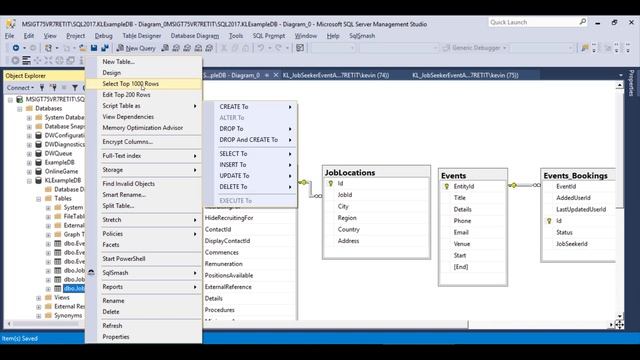
Task: Click the SqlSmash logo icon in the context menu
Action: coord(91,273)
